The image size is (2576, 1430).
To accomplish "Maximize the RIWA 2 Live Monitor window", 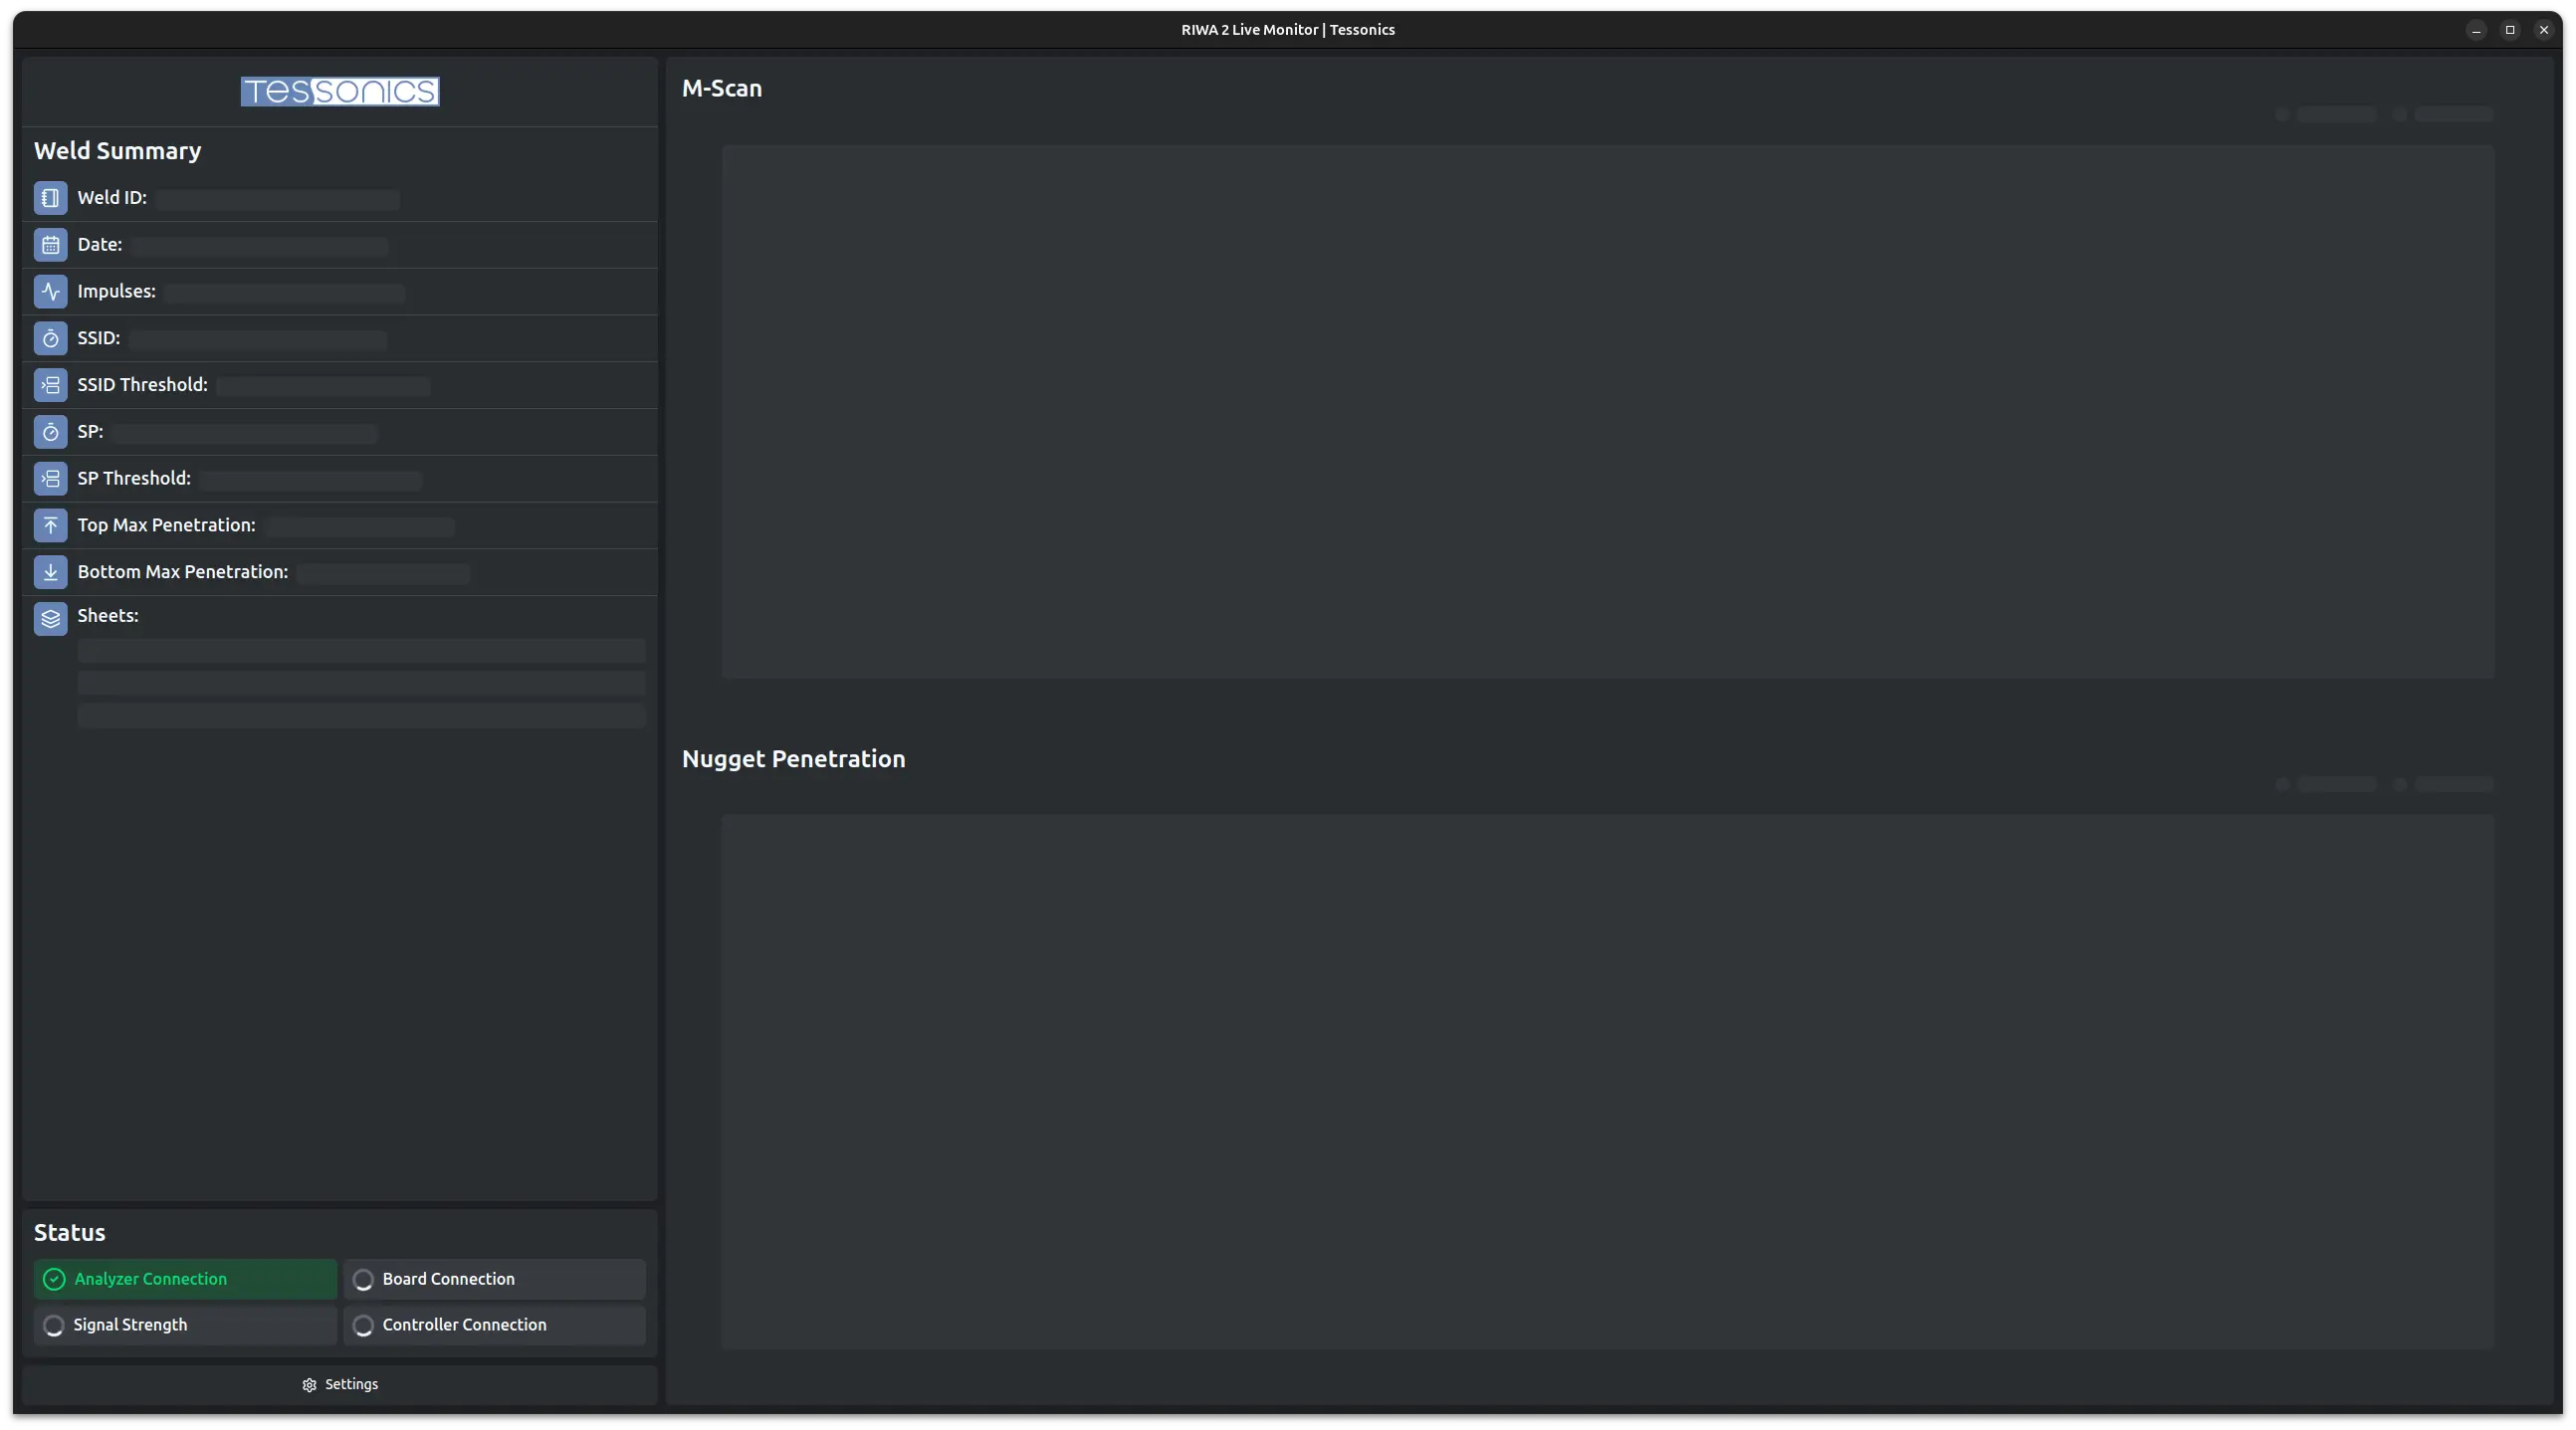I will point(2510,30).
